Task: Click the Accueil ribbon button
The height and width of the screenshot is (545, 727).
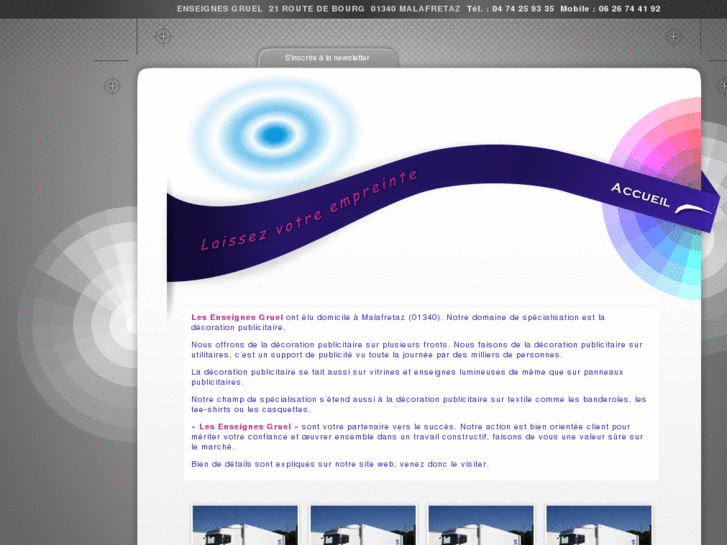Action: click(x=640, y=195)
